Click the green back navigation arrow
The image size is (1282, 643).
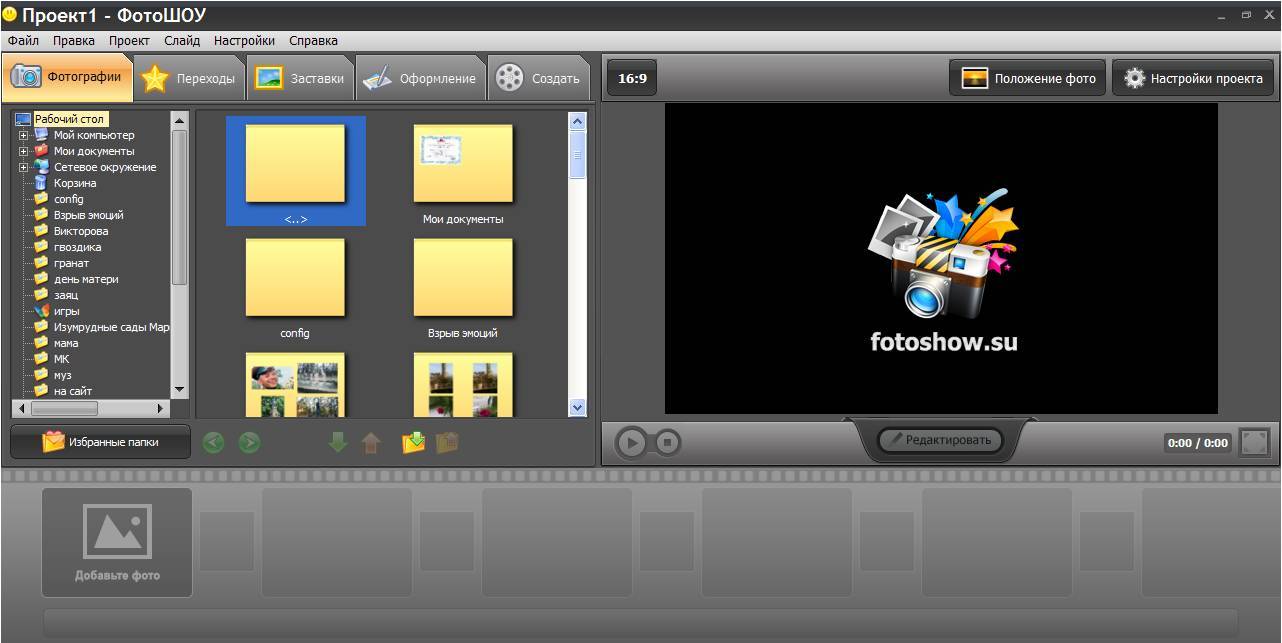point(213,442)
